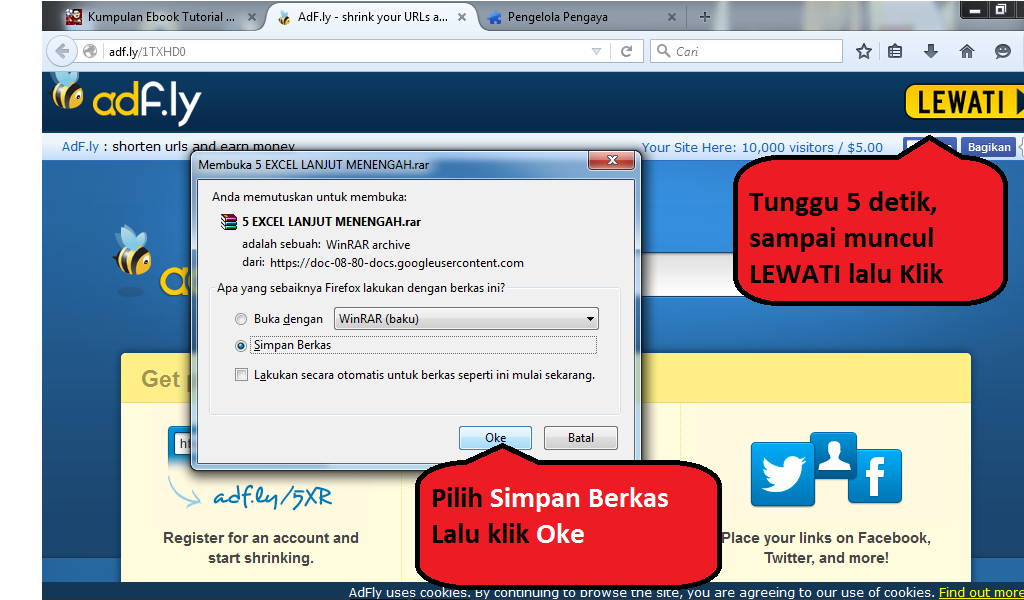
Task: Open the smiley chat icon
Action: click(1002, 51)
